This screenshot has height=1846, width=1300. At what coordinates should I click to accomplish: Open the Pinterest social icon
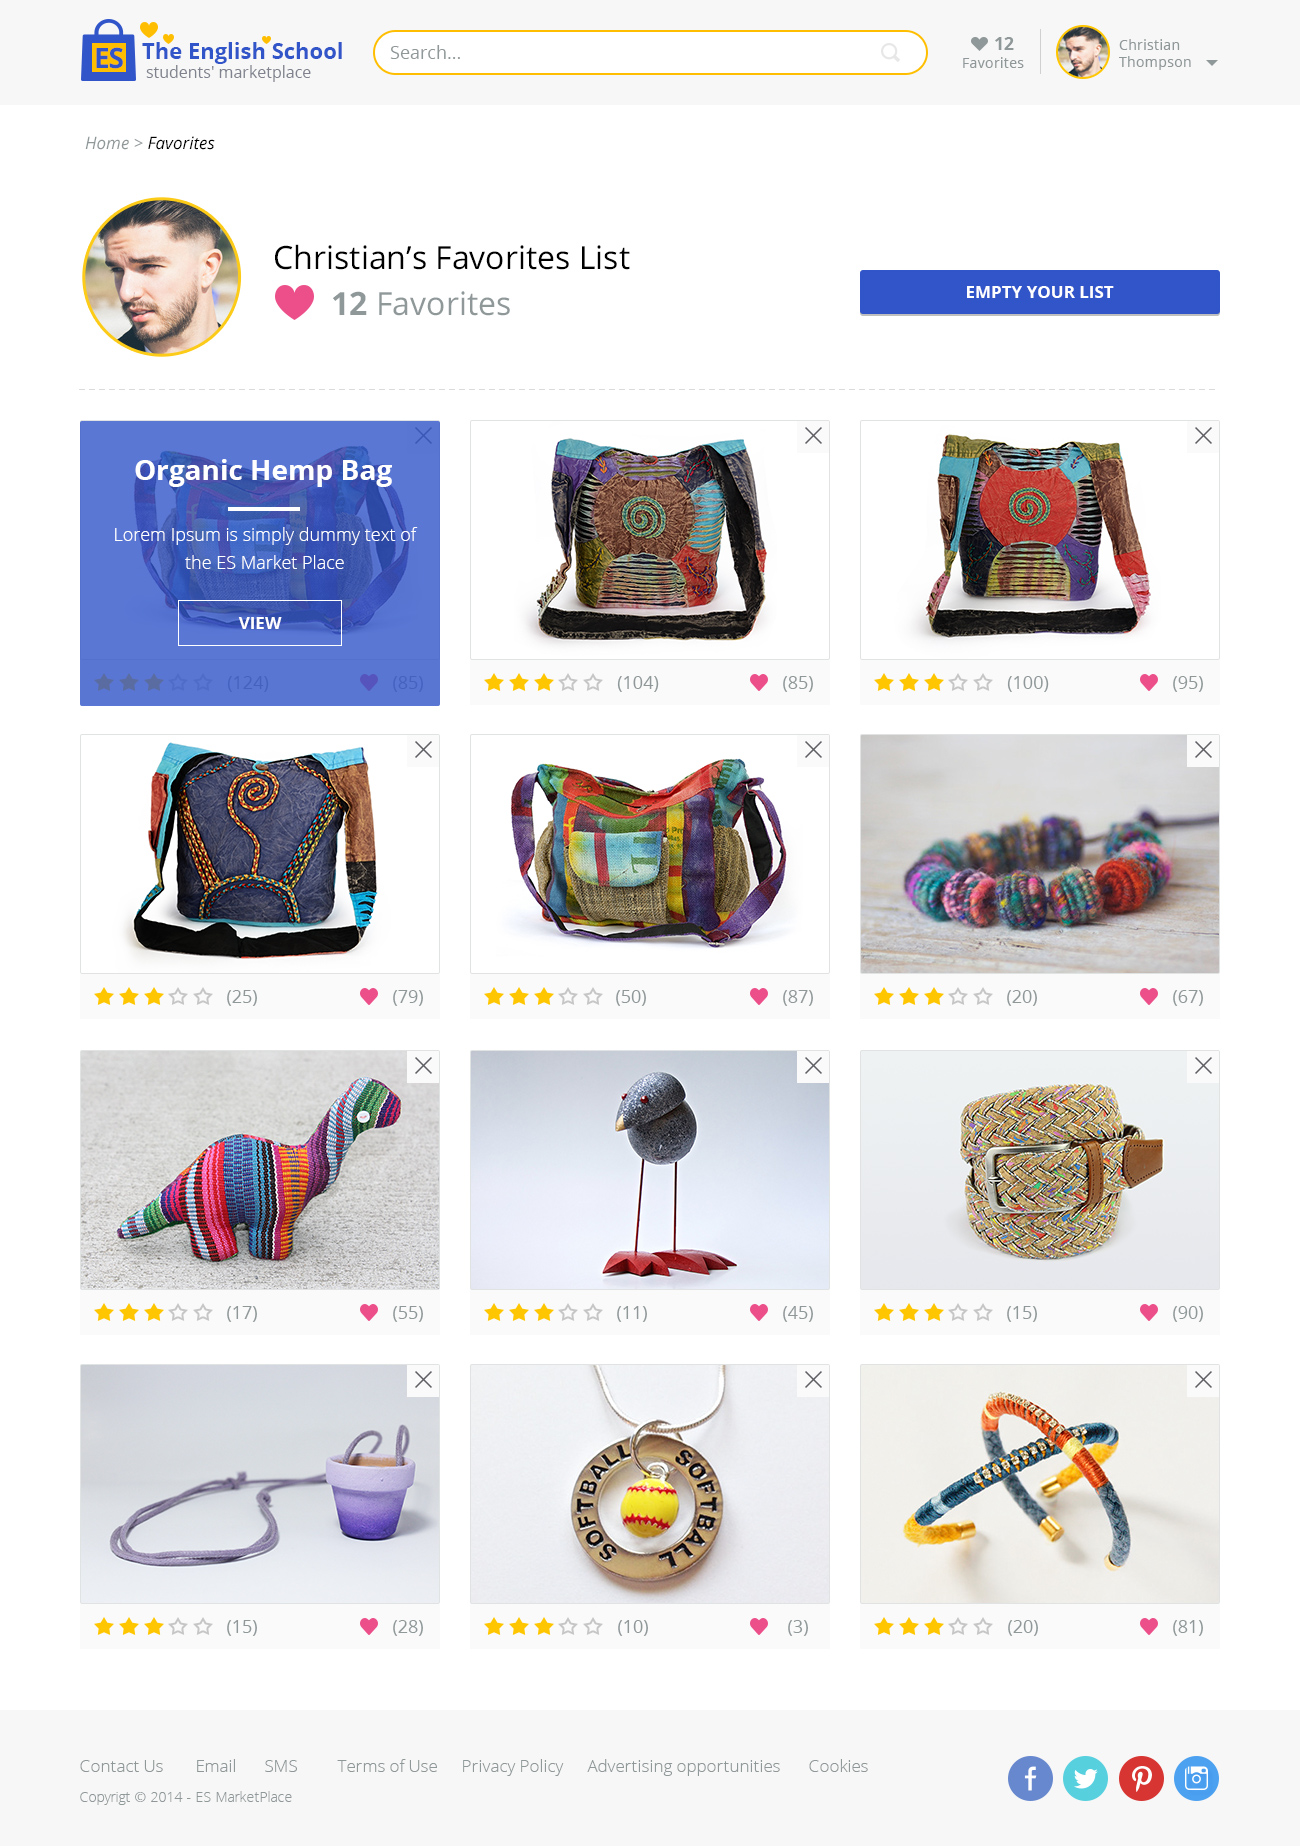(x=1141, y=1778)
